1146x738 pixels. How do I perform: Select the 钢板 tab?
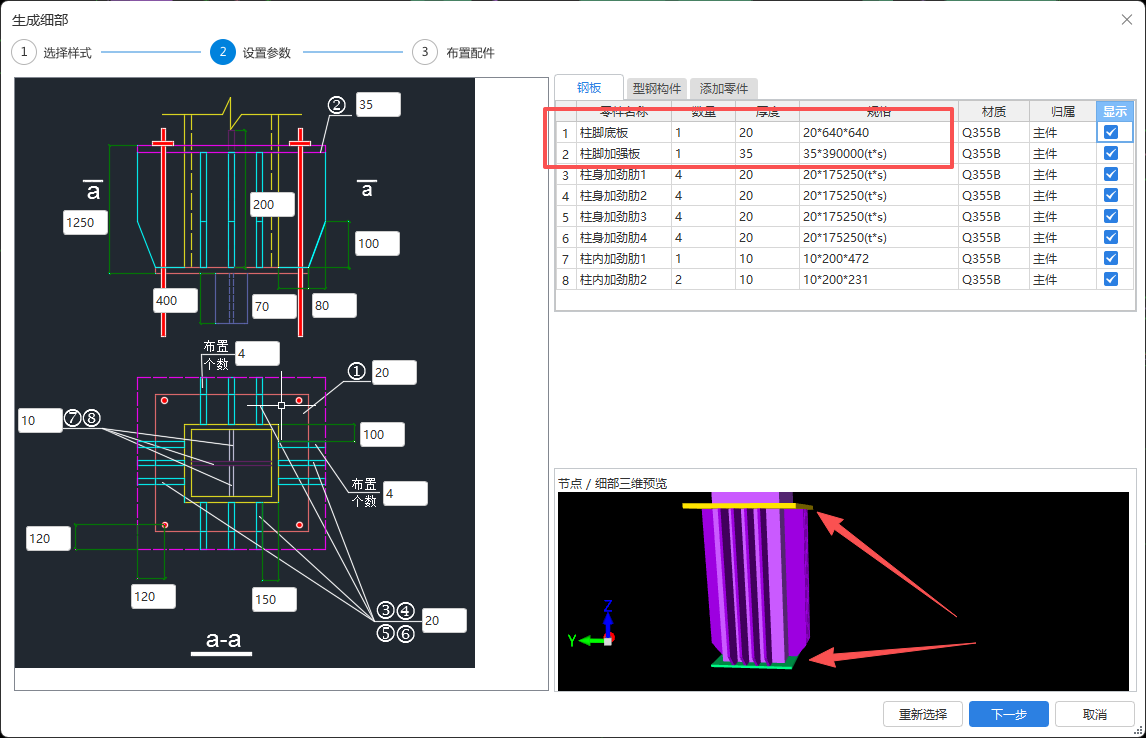(589, 88)
